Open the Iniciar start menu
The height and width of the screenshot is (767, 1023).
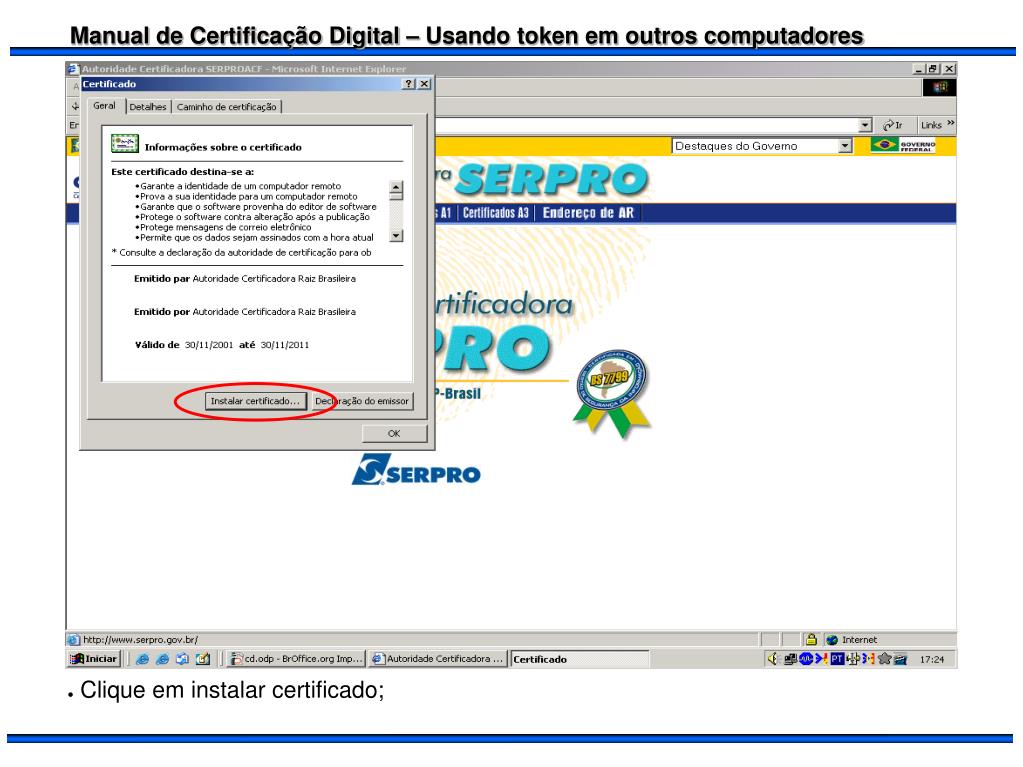click(x=95, y=659)
